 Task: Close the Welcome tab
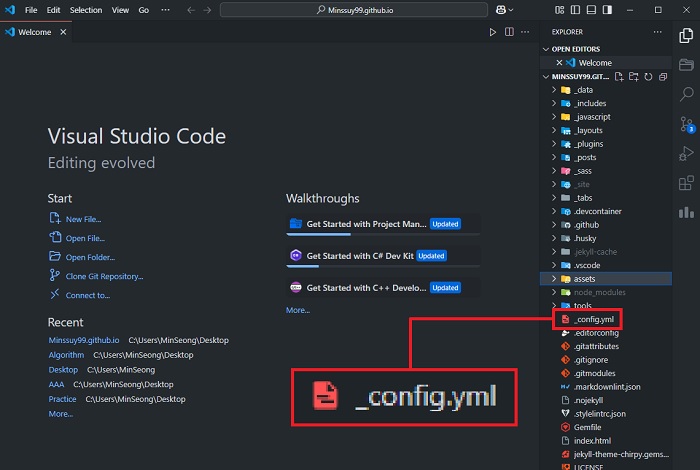[x=64, y=32]
